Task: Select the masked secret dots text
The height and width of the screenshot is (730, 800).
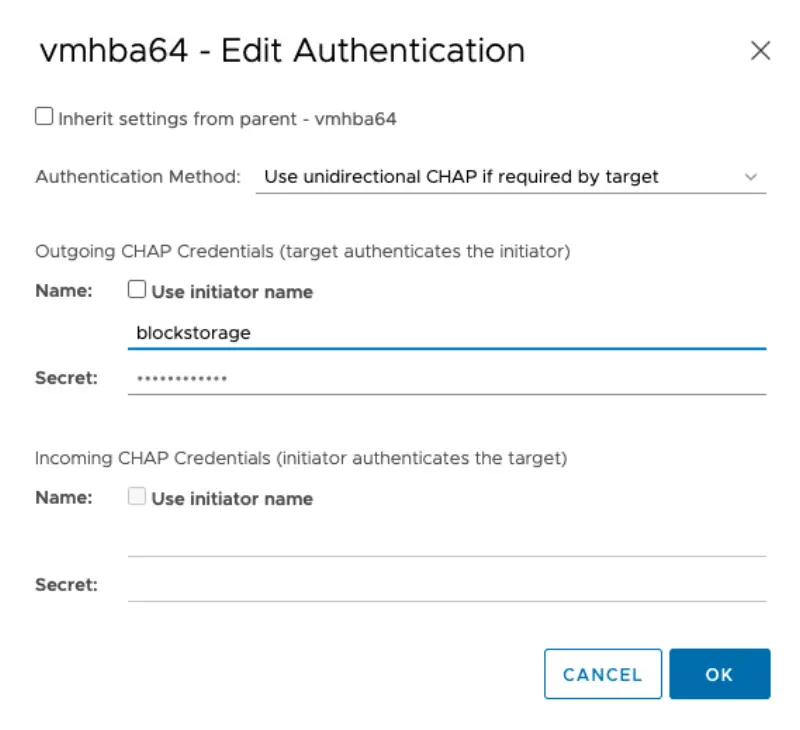Action: pos(180,378)
